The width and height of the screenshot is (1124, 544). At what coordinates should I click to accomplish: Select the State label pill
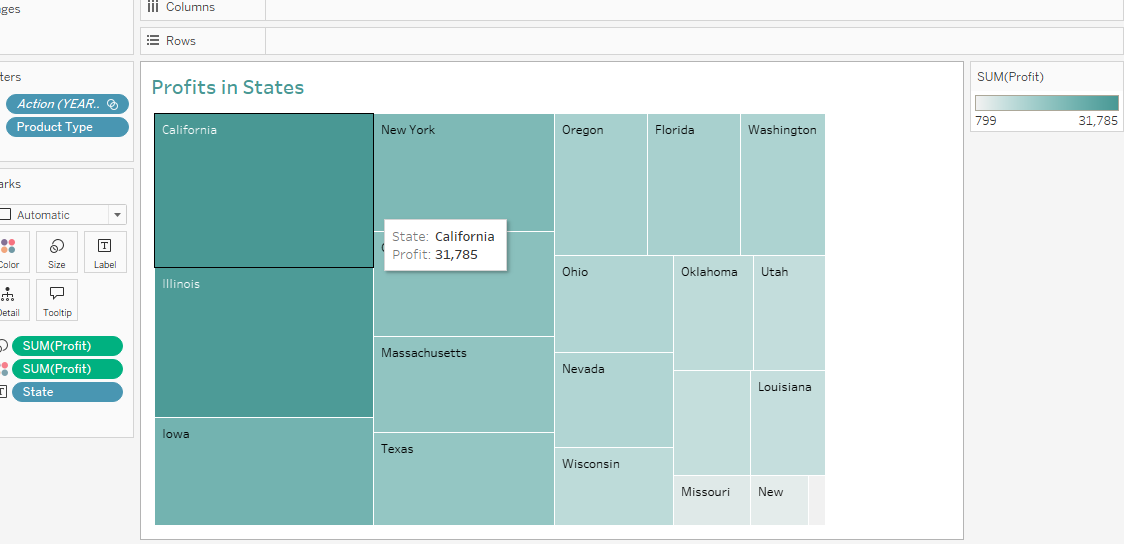pyautogui.click(x=67, y=392)
